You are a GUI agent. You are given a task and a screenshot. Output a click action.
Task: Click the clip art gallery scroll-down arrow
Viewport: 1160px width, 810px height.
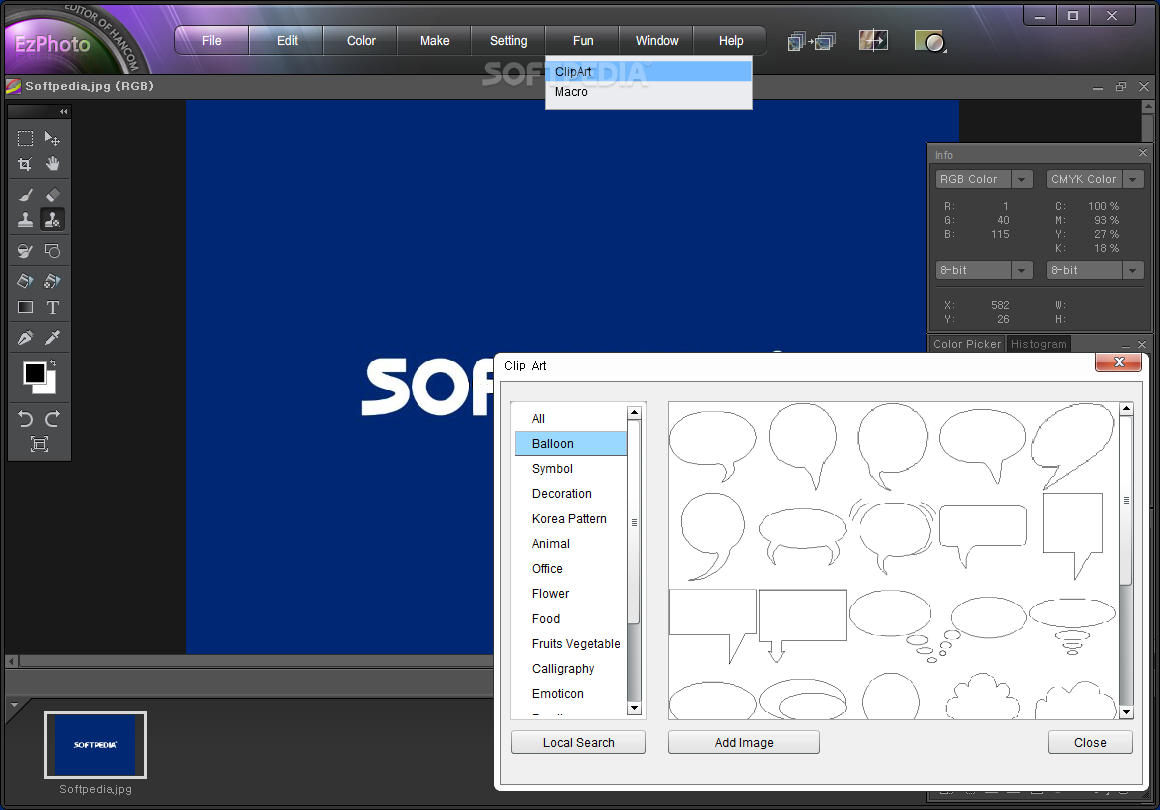(x=1126, y=712)
